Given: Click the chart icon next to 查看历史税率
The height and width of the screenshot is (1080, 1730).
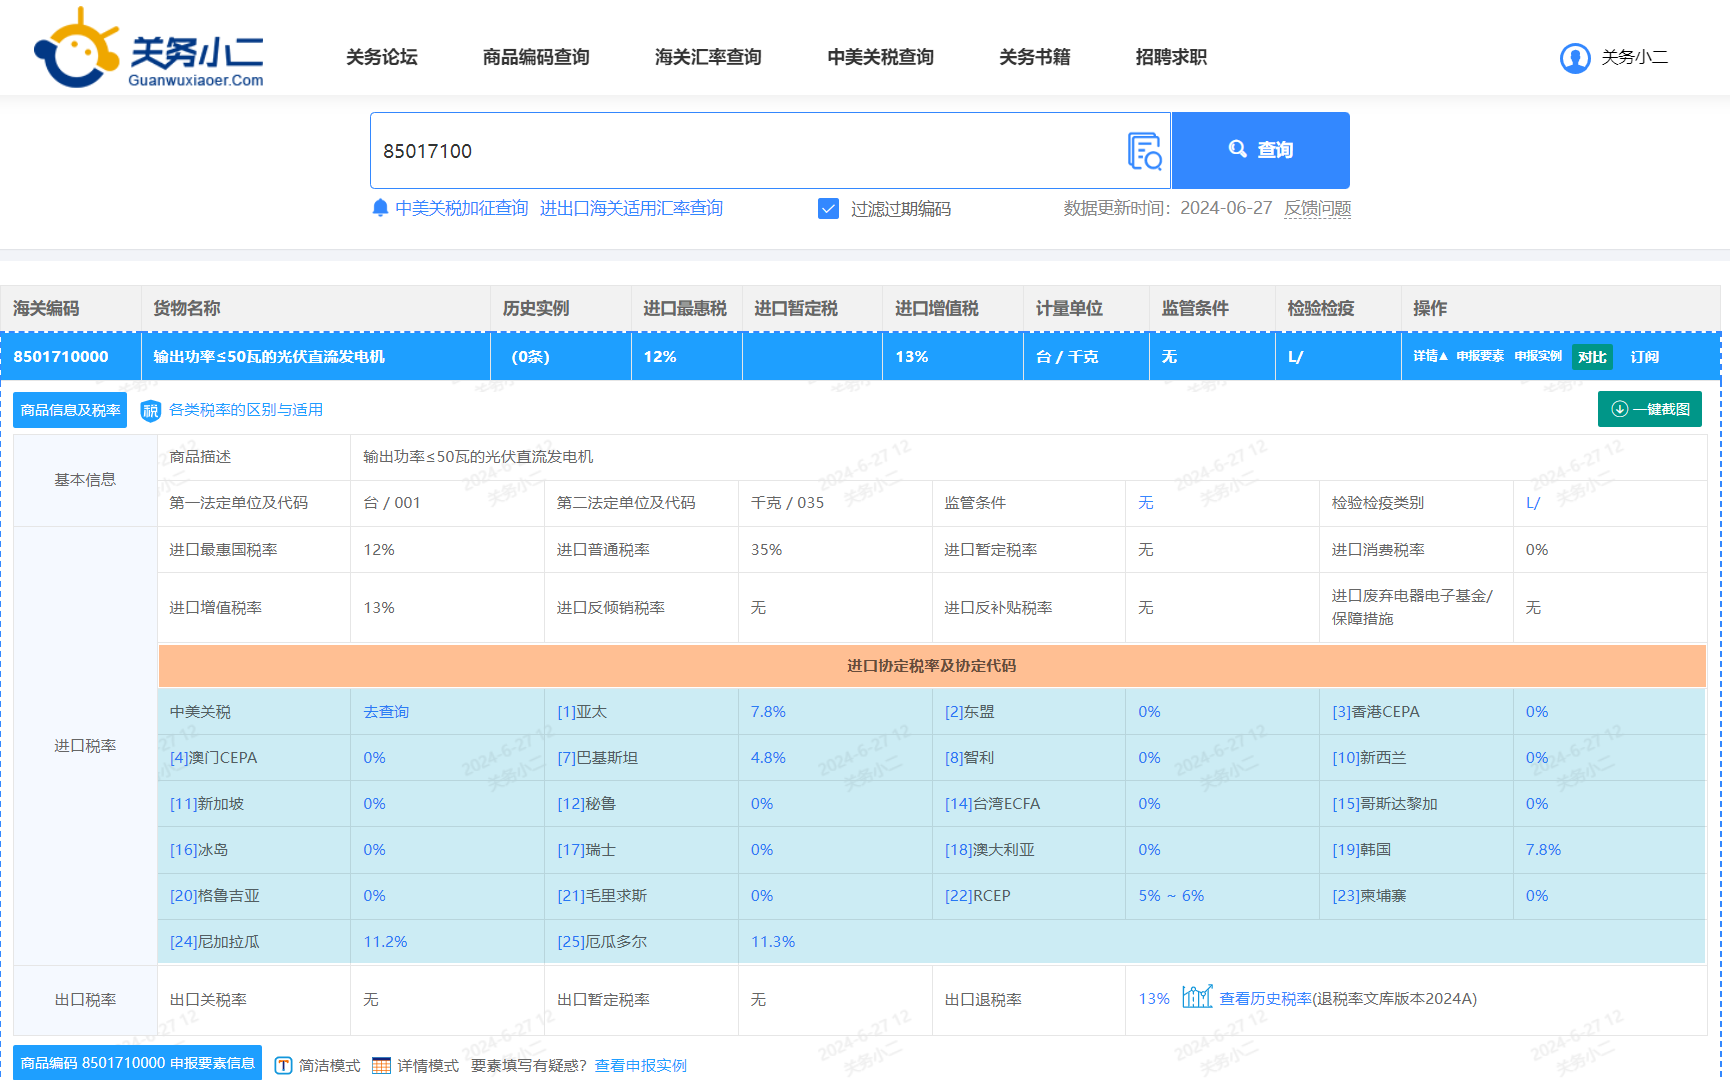Looking at the screenshot, I should [x=1197, y=997].
